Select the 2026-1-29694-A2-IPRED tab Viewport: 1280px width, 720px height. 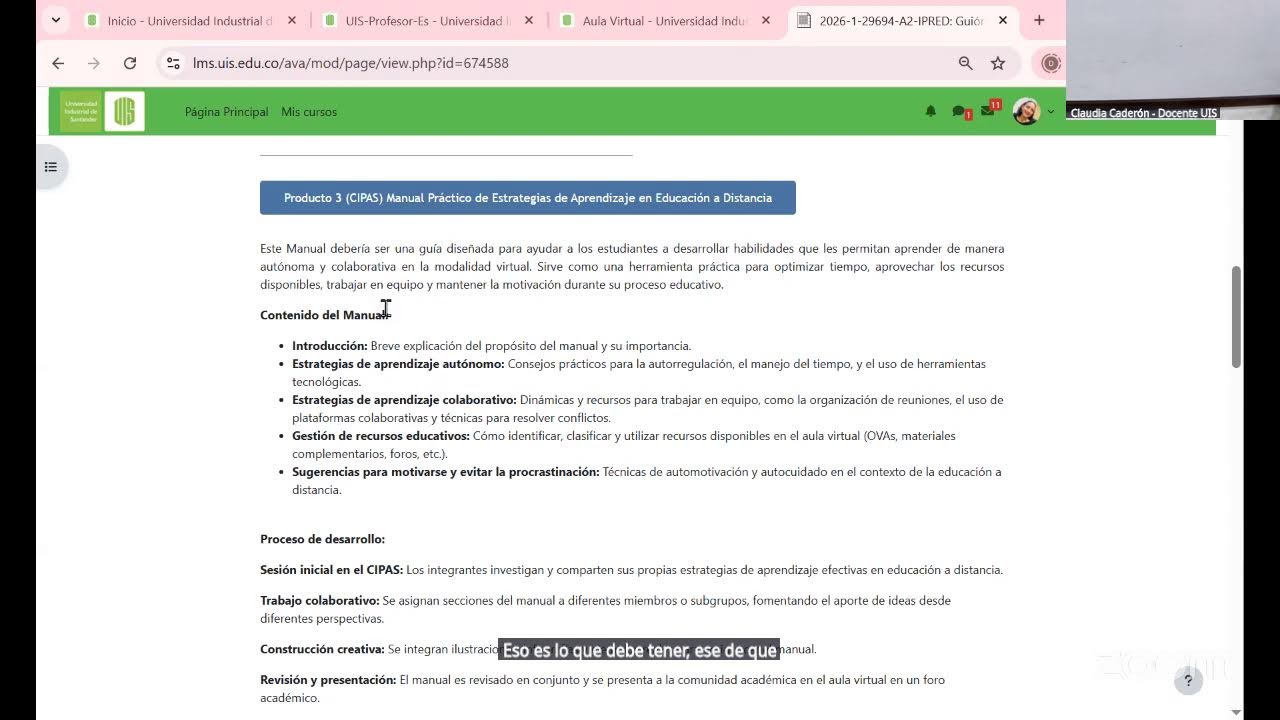903,21
